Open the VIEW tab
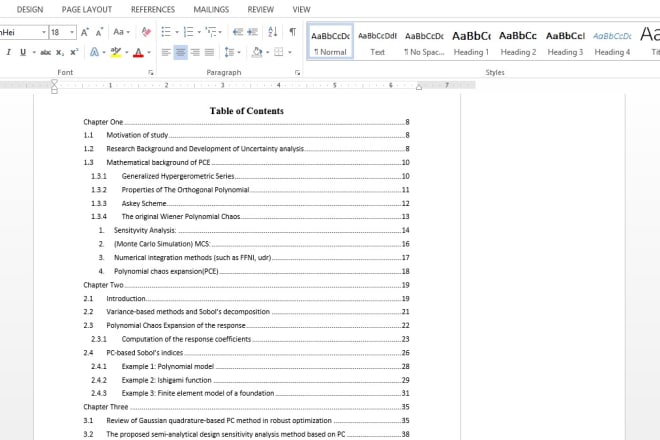Screen dimensions: 660x440 [x=301, y=9]
